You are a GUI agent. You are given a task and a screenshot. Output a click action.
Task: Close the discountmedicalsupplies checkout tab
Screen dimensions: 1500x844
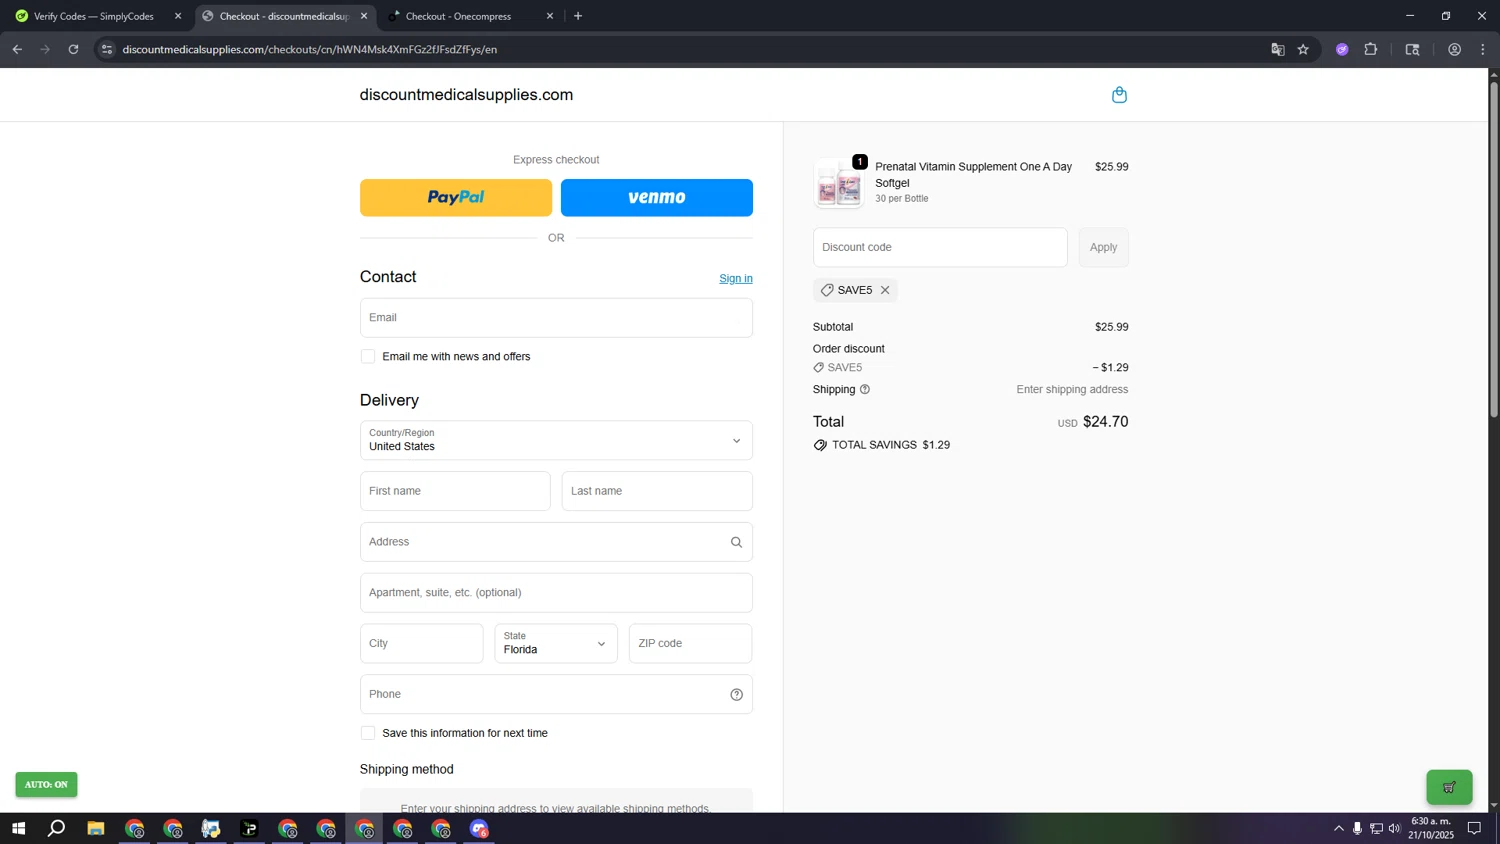click(364, 16)
